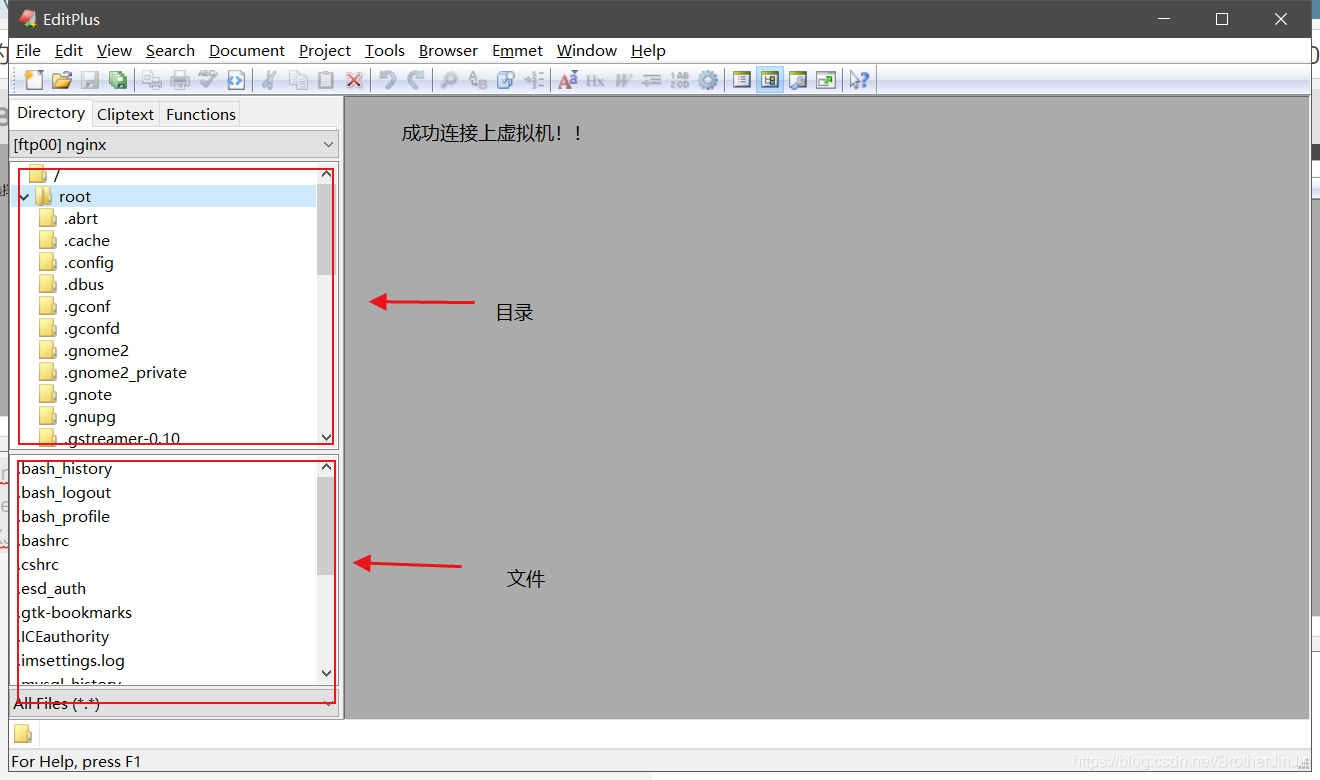Open the Tools menu
This screenshot has height=780, width=1320.
pos(385,50)
